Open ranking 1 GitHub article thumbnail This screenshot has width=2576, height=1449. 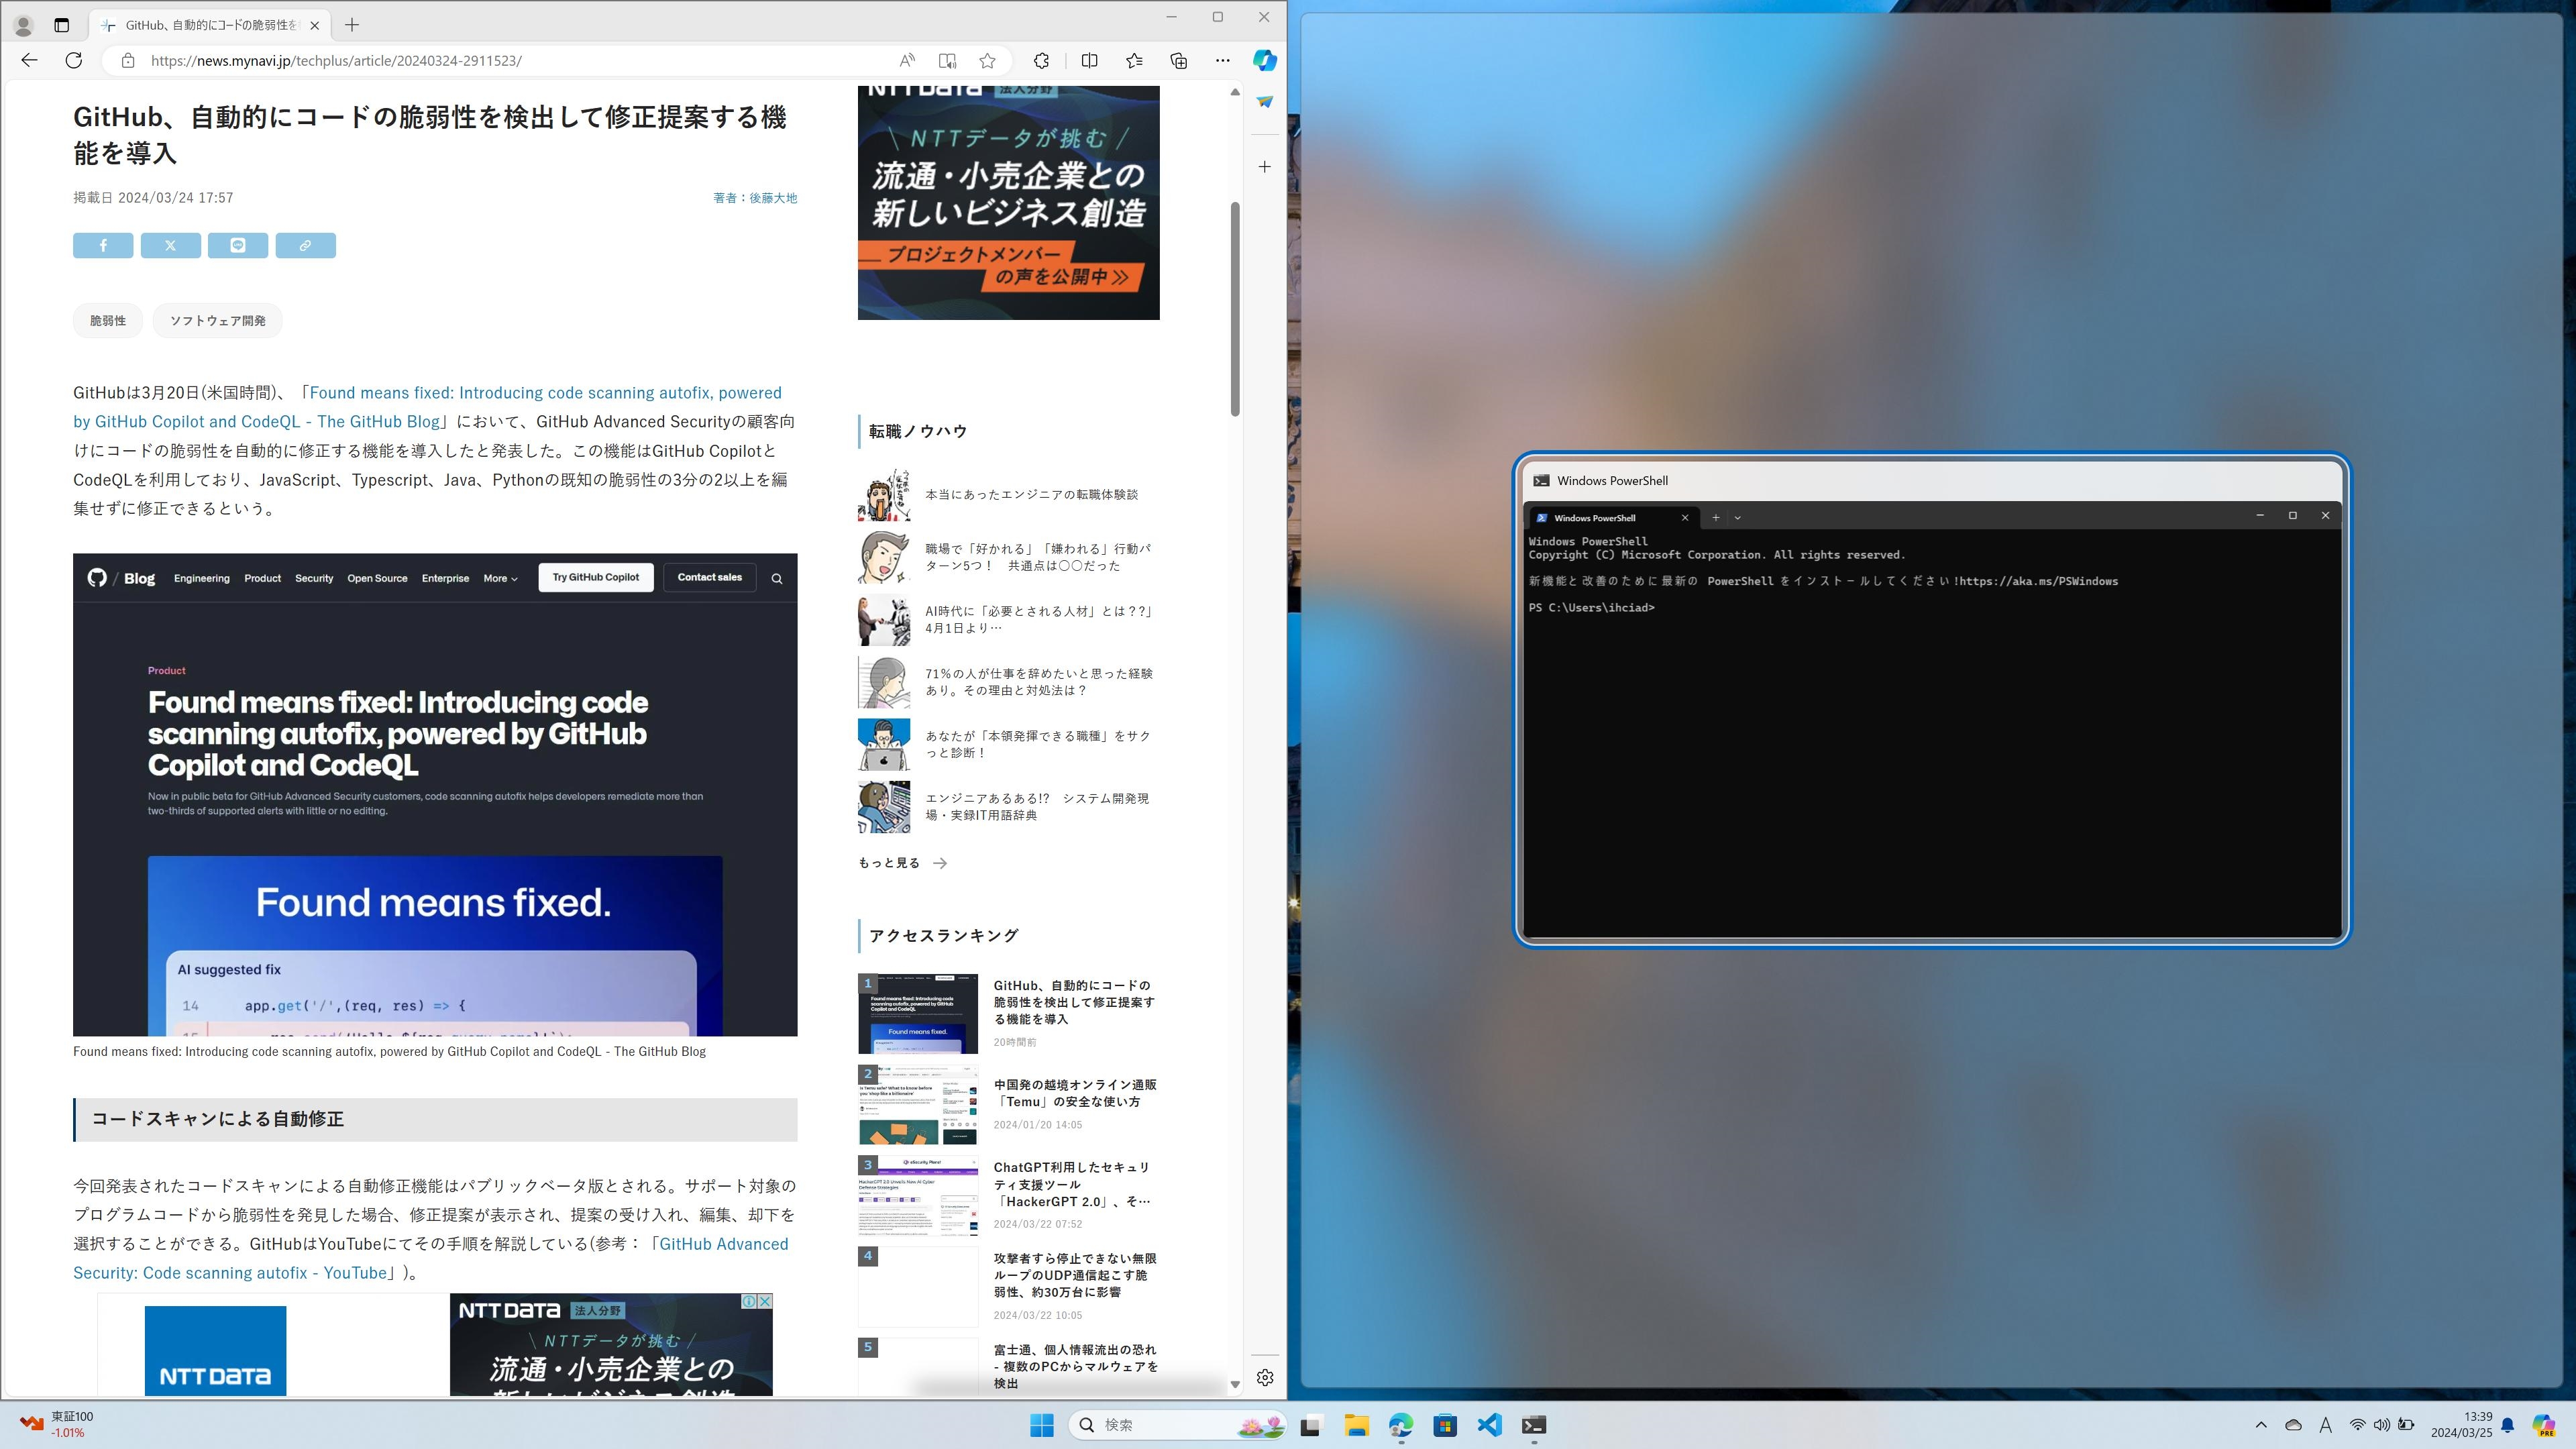click(918, 1013)
